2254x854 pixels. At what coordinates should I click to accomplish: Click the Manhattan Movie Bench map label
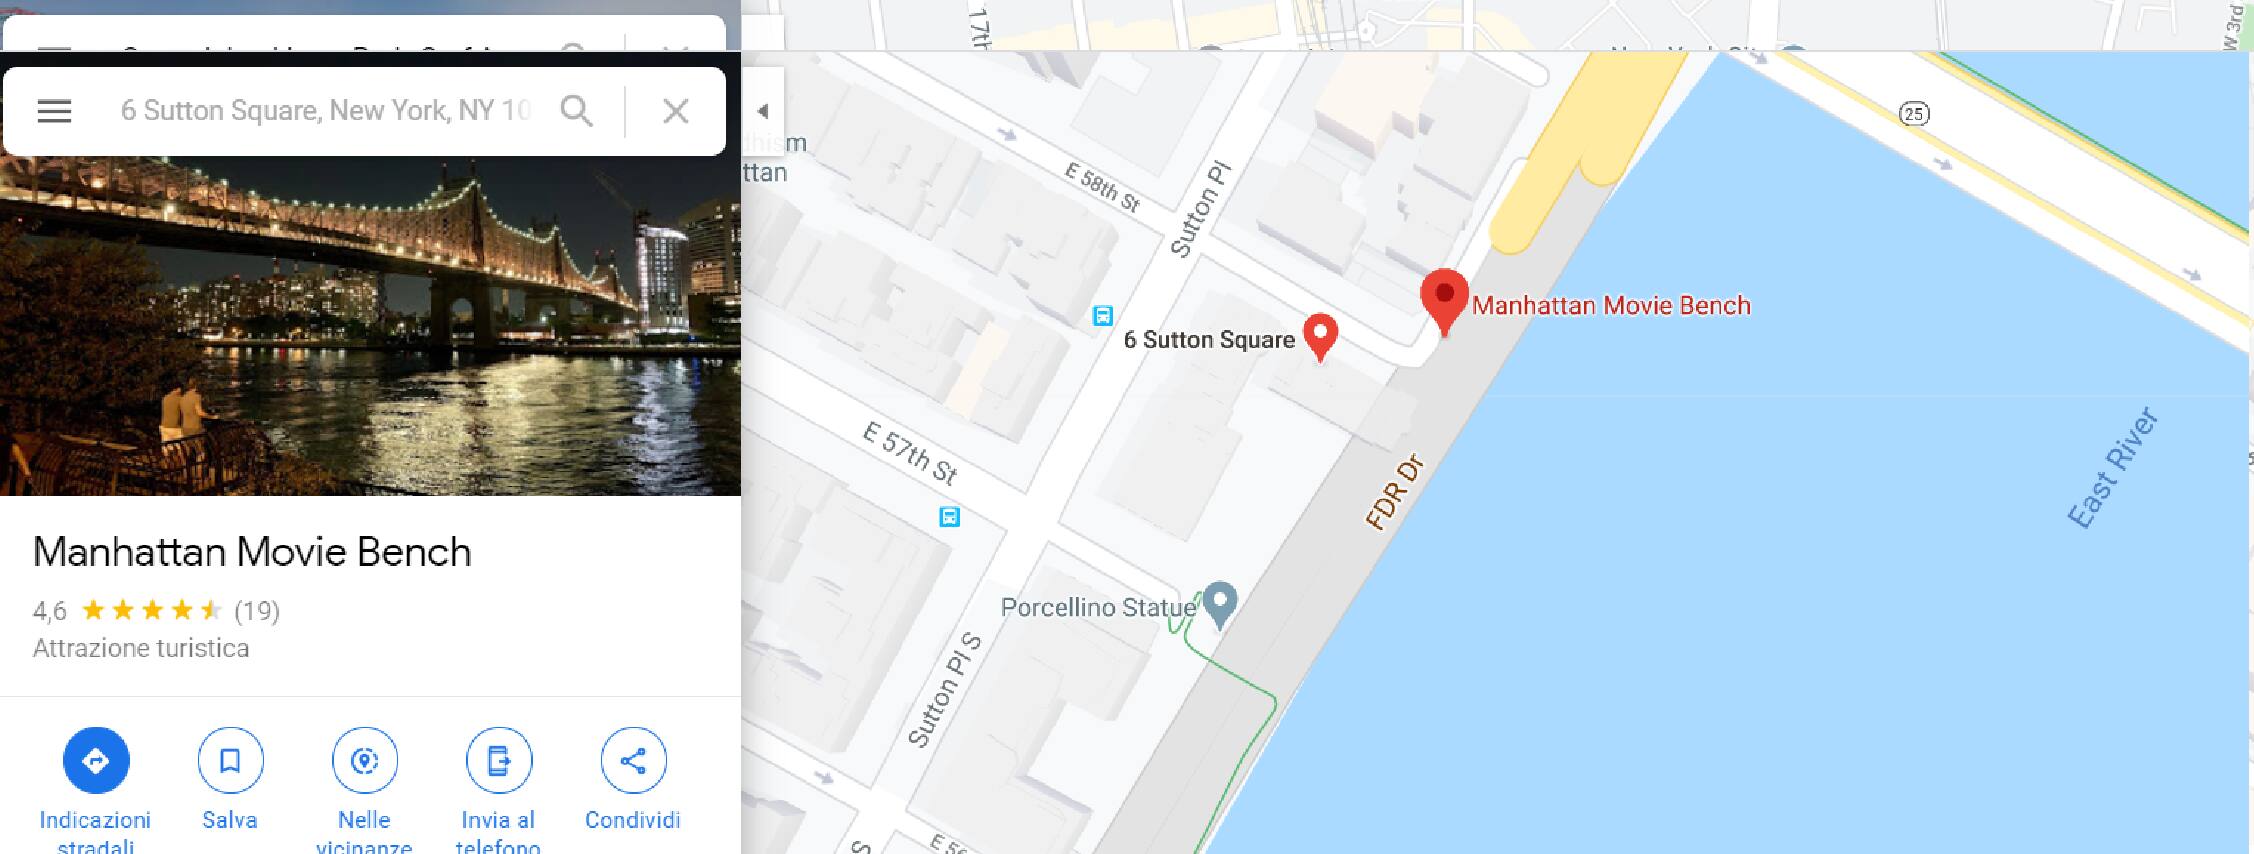[1611, 305]
